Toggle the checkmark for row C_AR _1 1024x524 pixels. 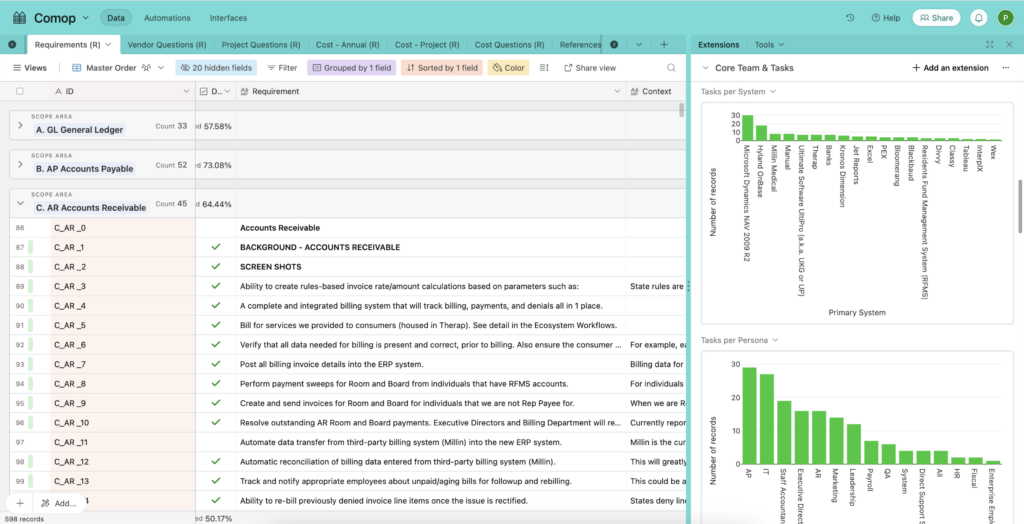click(216, 247)
